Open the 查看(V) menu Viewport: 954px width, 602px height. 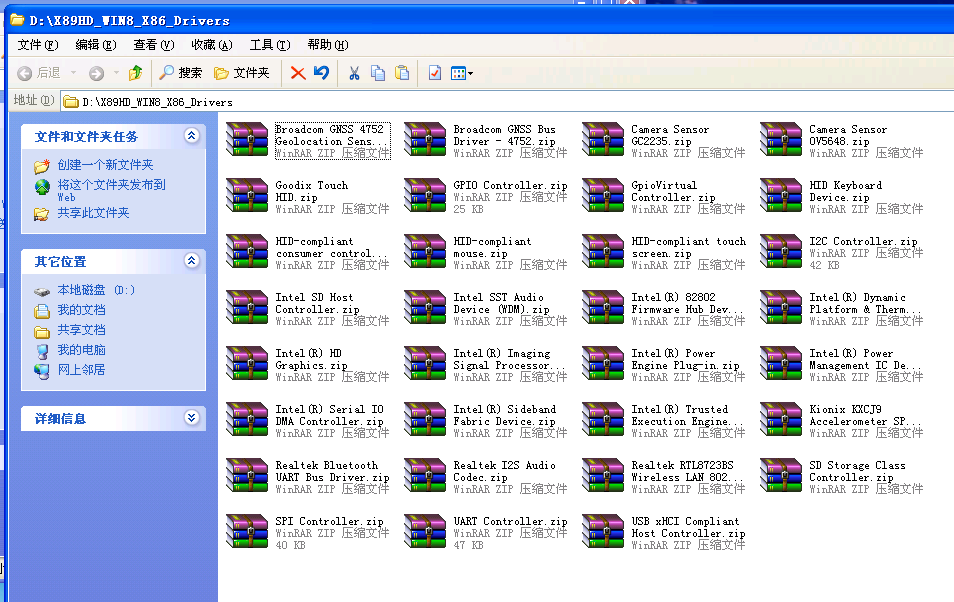point(153,45)
